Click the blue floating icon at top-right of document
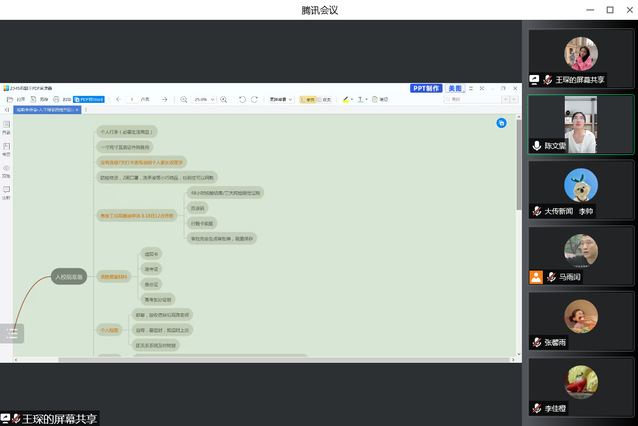Screen dimensions: 638x426 click(x=501, y=122)
